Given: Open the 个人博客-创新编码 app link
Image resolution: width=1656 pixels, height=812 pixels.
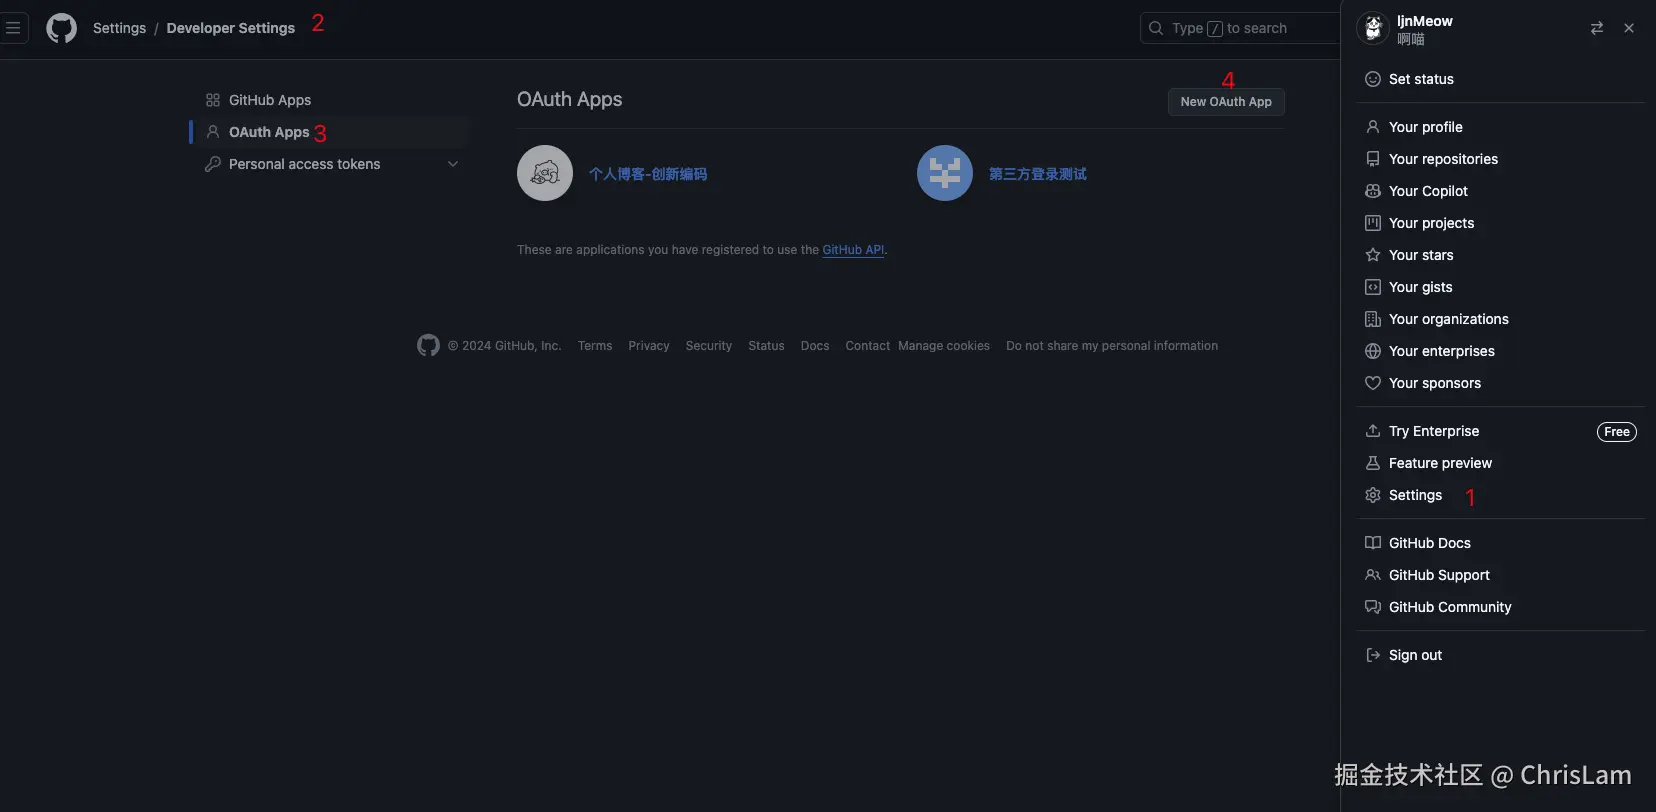Looking at the screenshot, I should click(648, 174).
